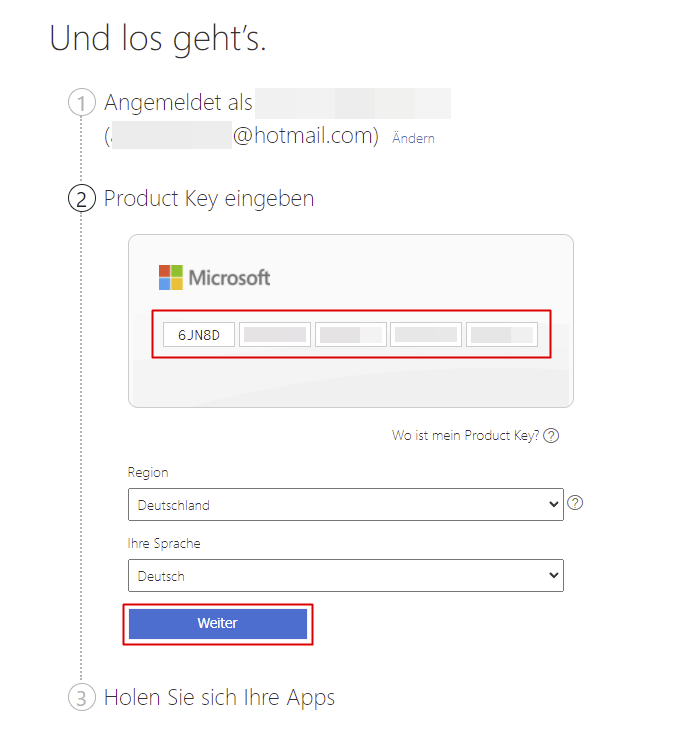The width and height of the screenshot is (687, 745).
Task: Open the Region dropdown showing Deutschland
Action: pyautogui.click(x=346, y=505)
